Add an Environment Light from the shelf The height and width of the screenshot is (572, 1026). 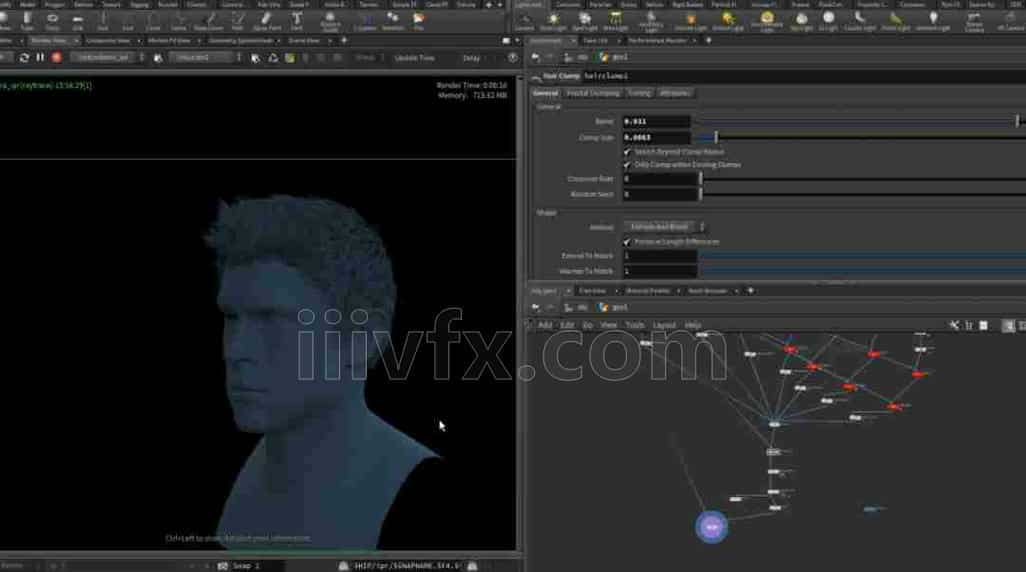767,22
